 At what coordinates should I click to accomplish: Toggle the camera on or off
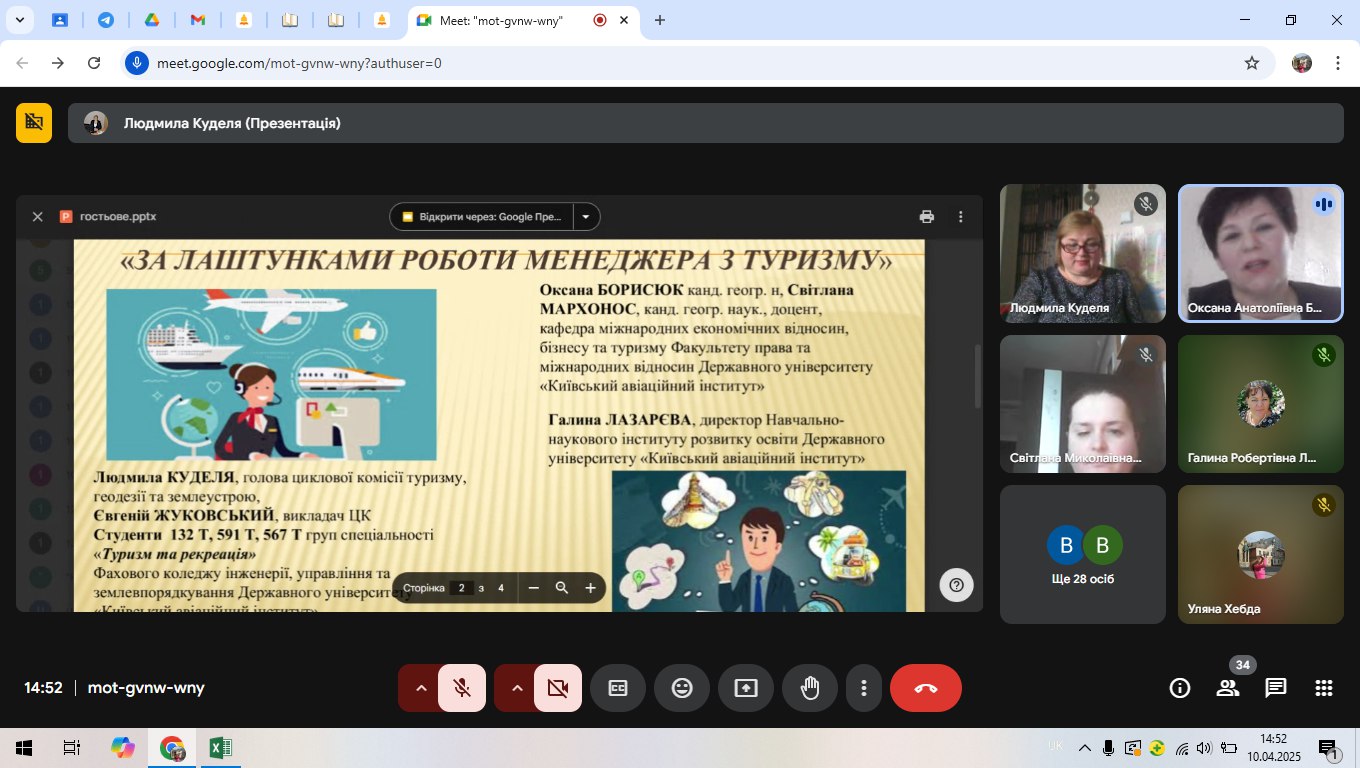[x=558, y=688]
